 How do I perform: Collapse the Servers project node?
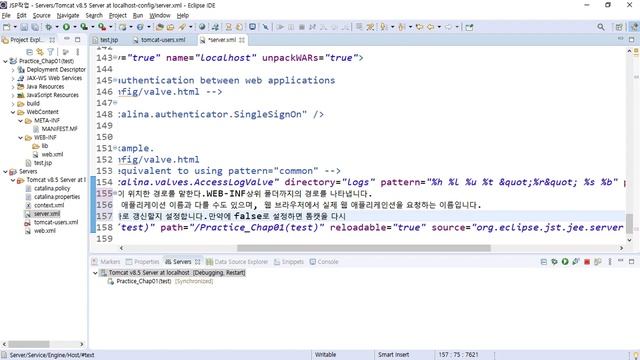coord(5,171)
